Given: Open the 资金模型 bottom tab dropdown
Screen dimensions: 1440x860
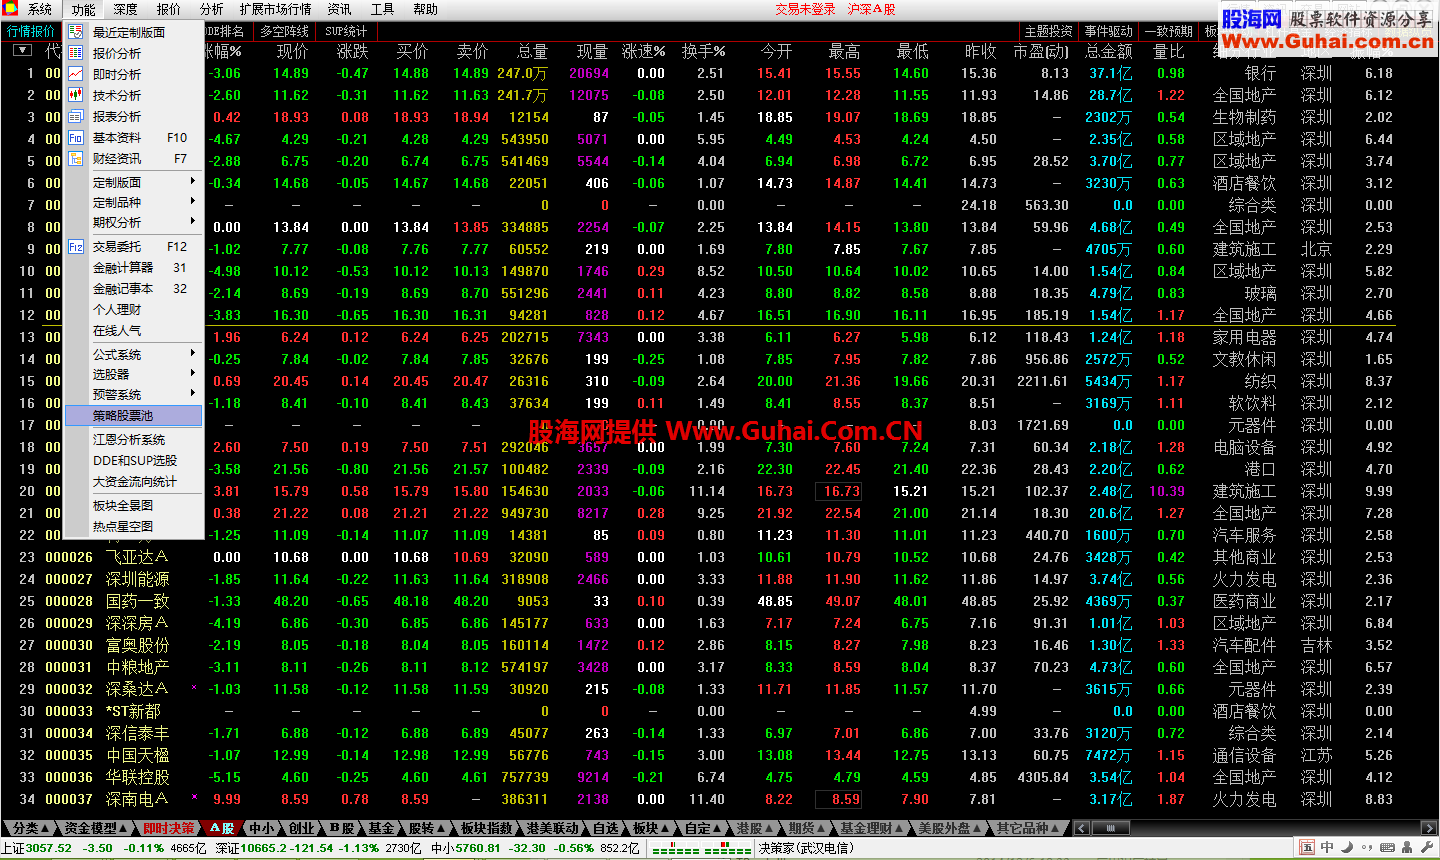Looking at the screenshot, I should (96, 828).
